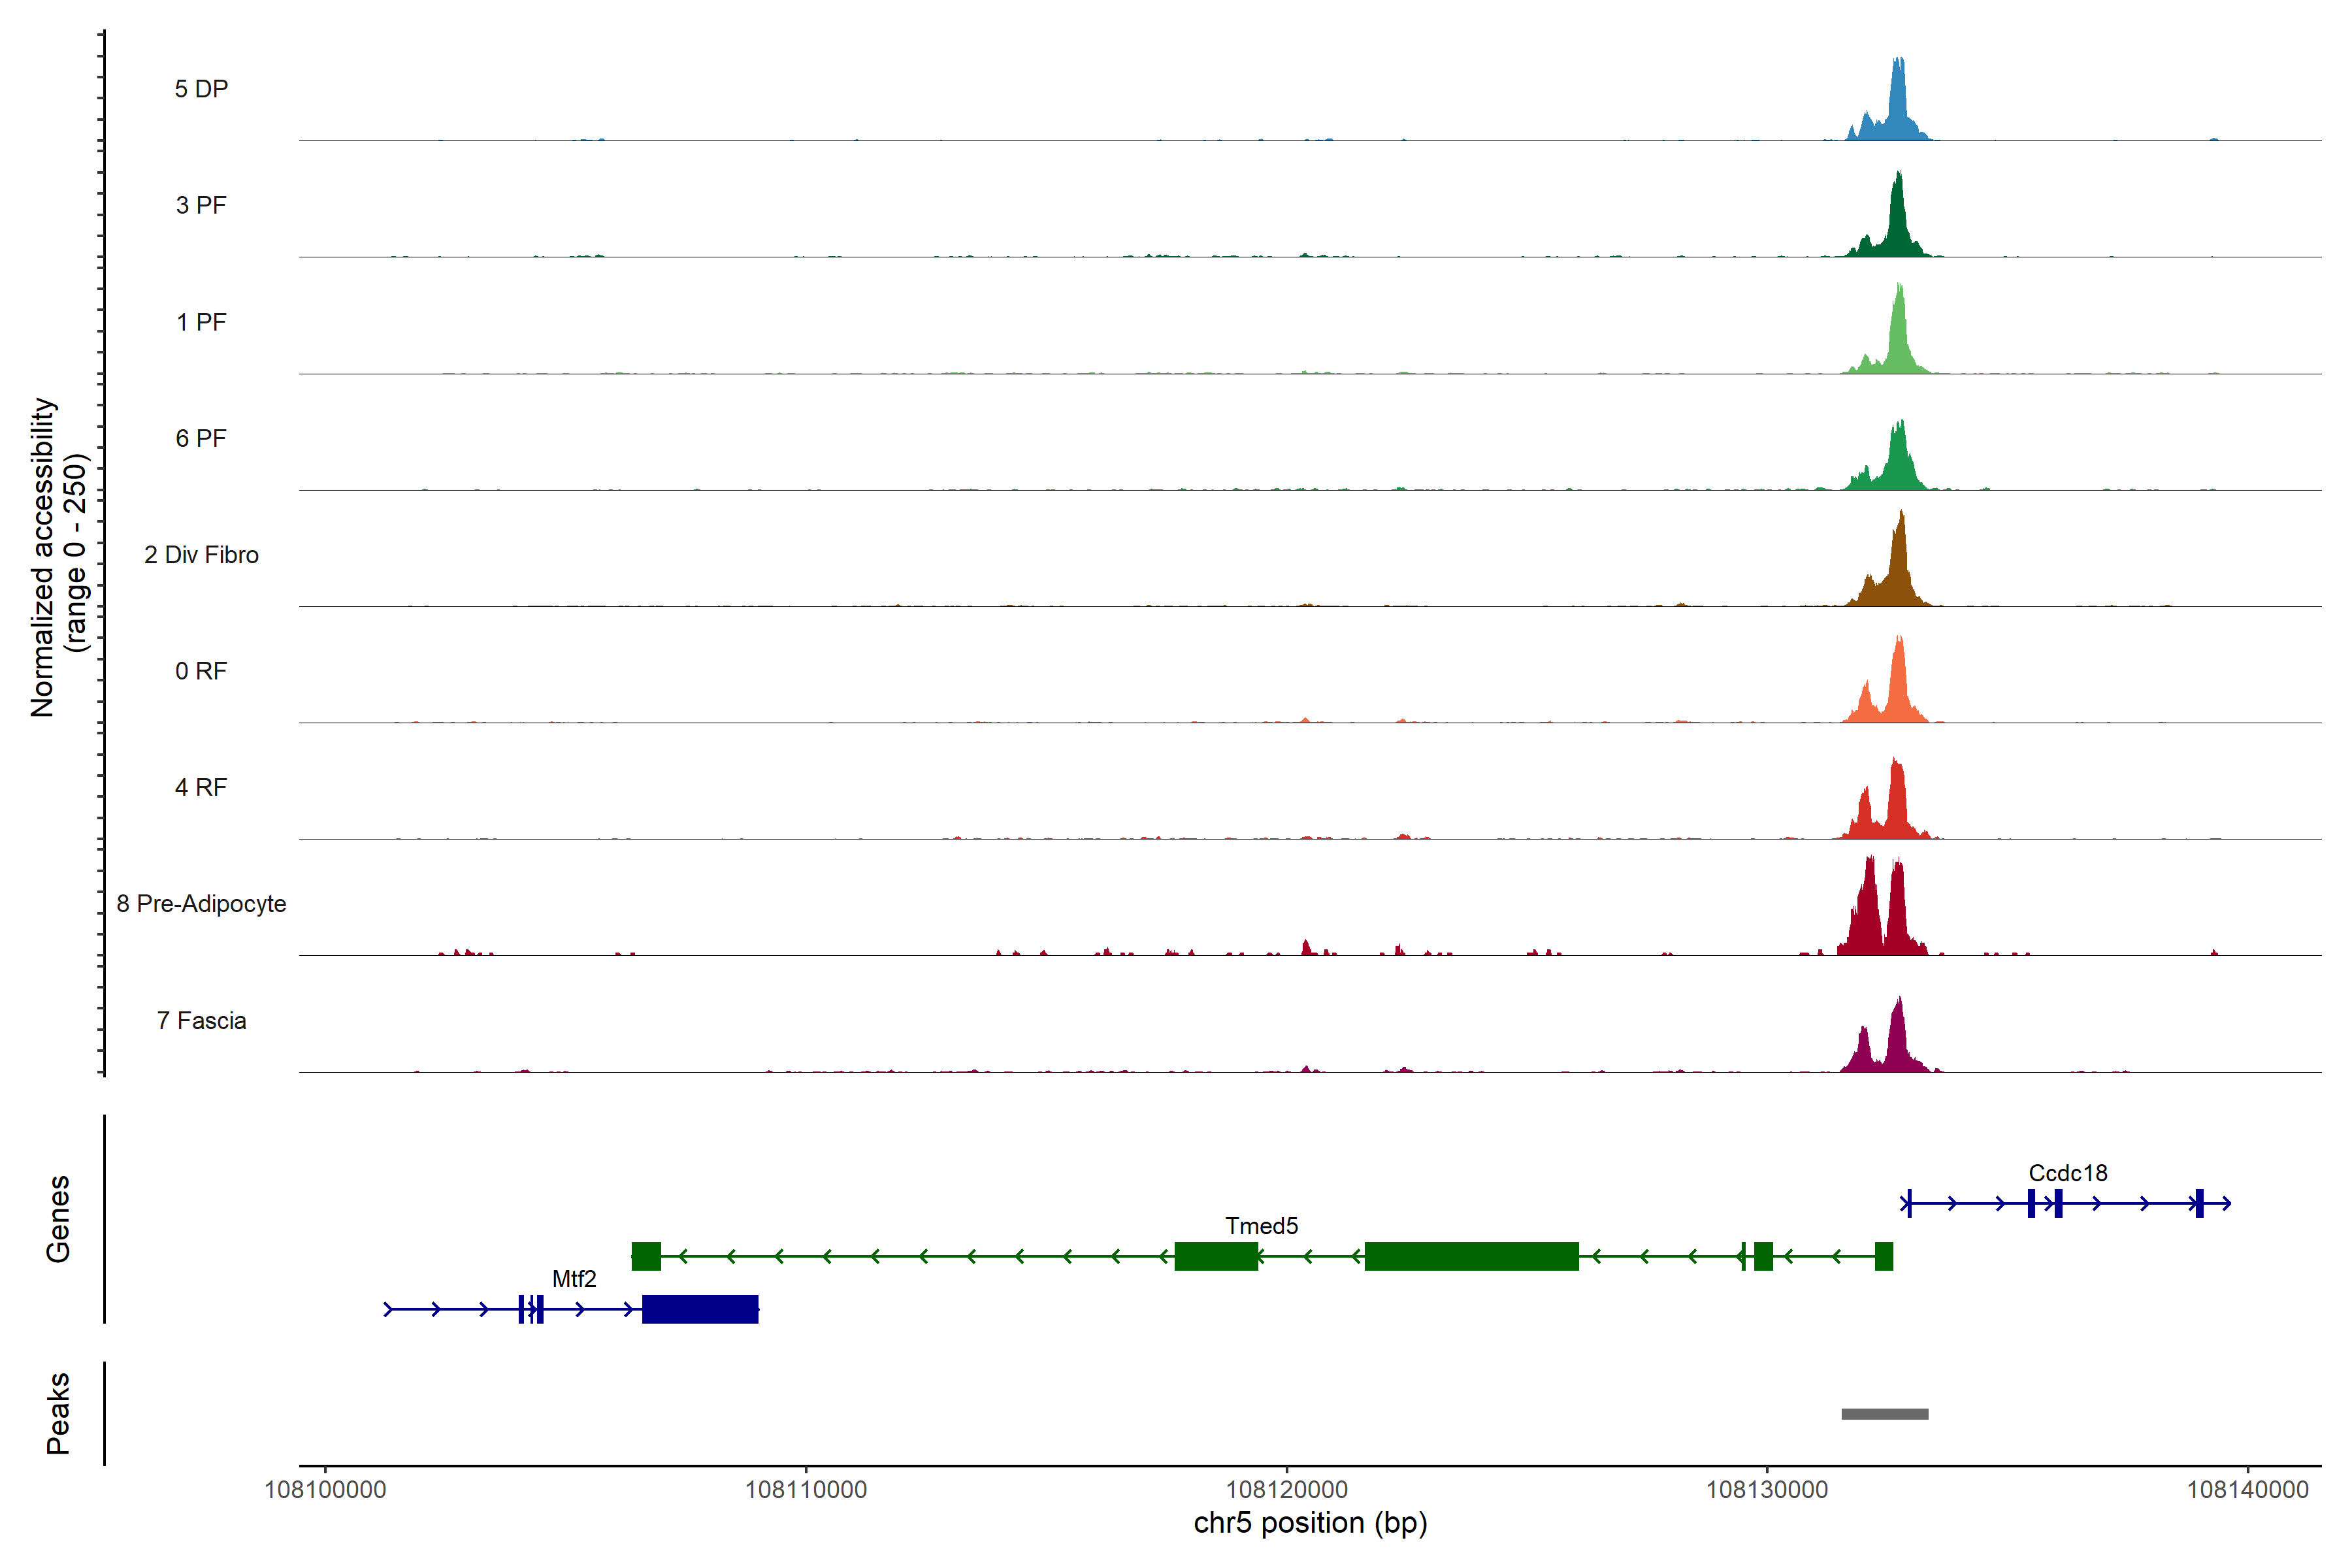Click the rightmost green Tmed5 exon
The image size is (2352, 1568).
tap(1883, 1256)
